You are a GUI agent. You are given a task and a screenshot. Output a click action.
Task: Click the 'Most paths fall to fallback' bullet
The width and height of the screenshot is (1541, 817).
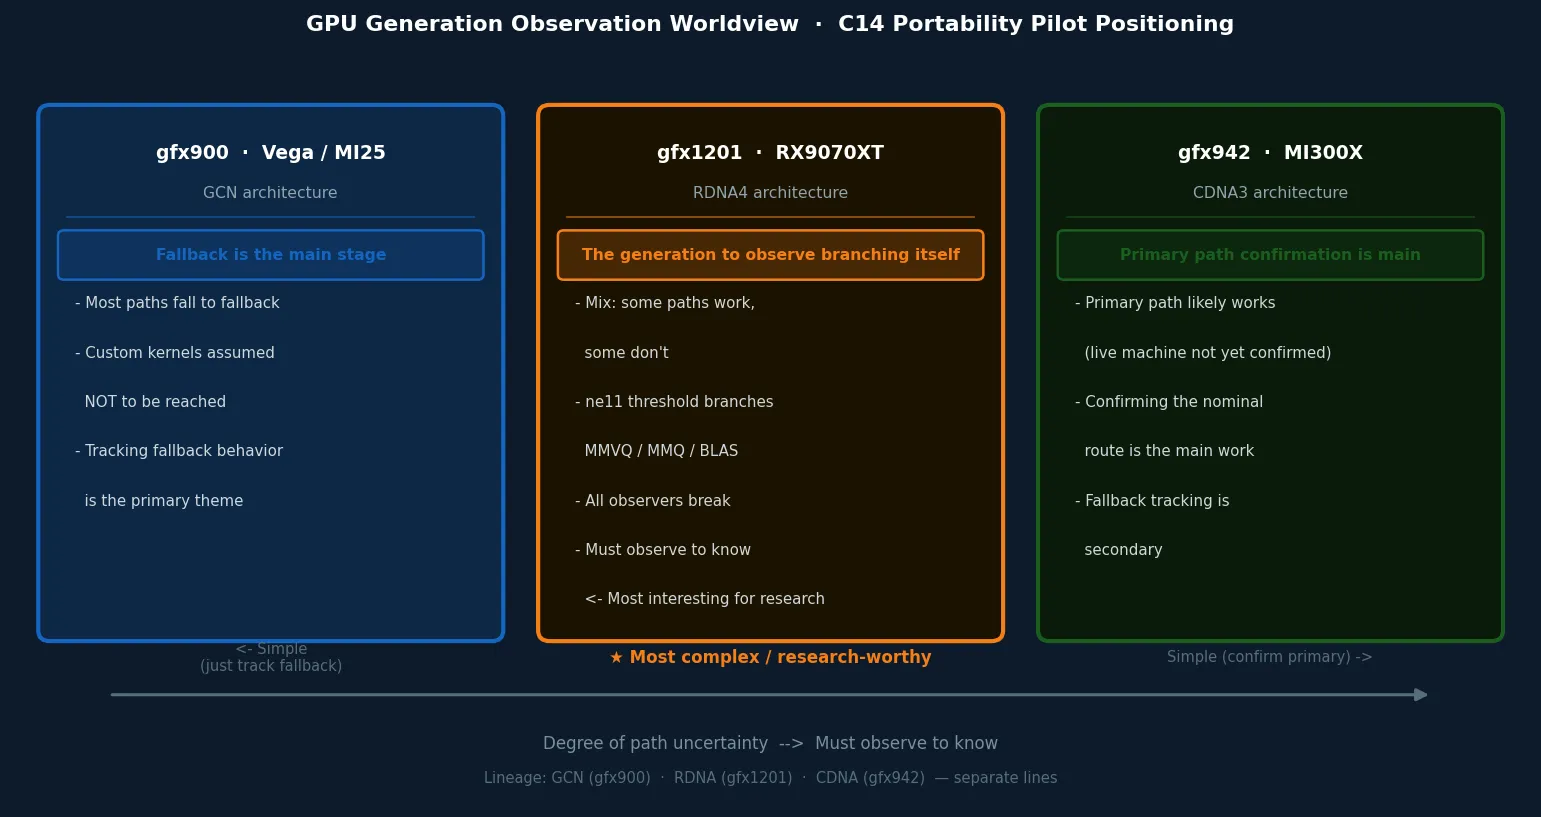pos(177,303)
